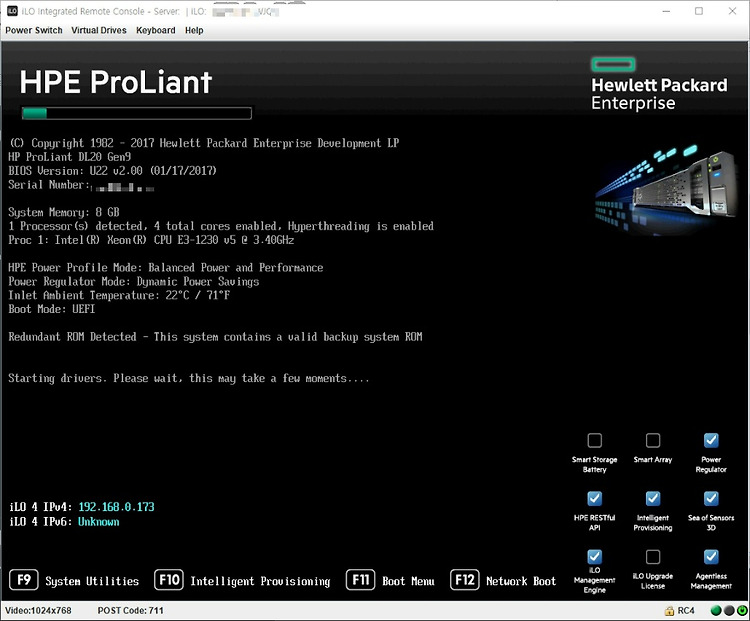
Task: Click the HPE RESTful API checkbox
Action: tap(595, 499)
